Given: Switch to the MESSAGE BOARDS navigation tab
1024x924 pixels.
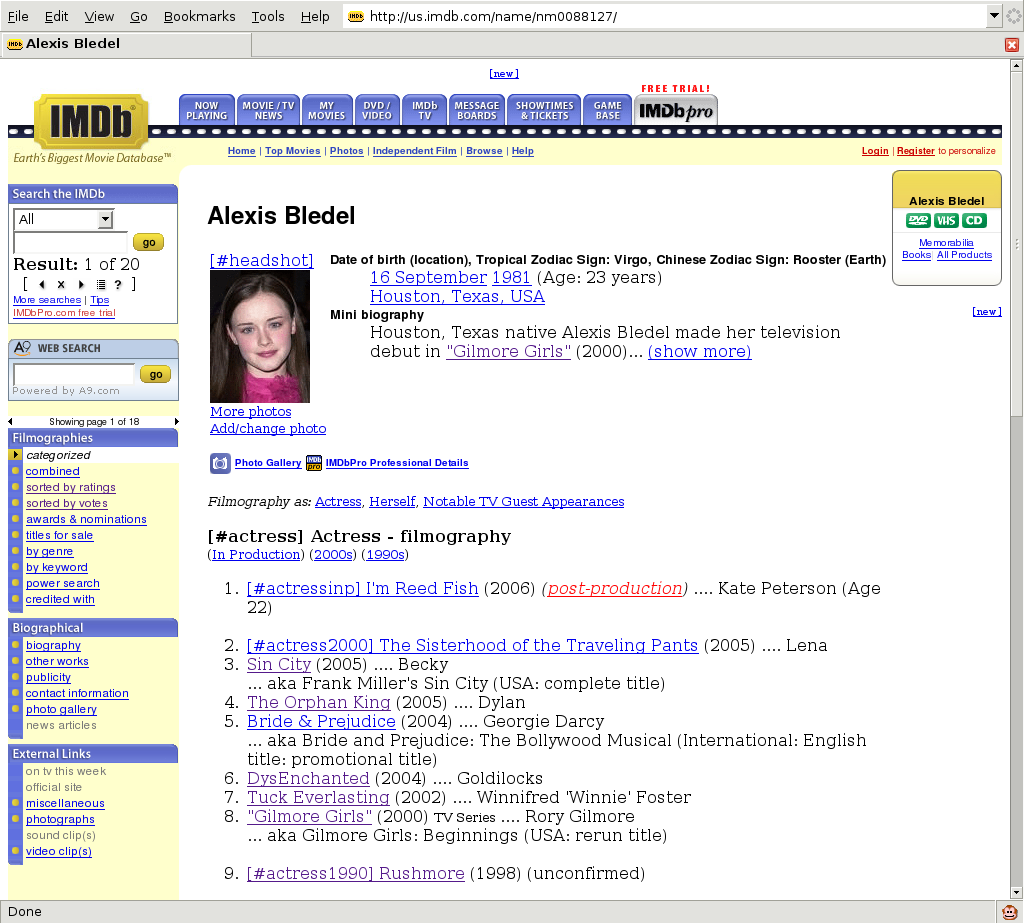Looking at the screenshot, I should pos(476,112).
